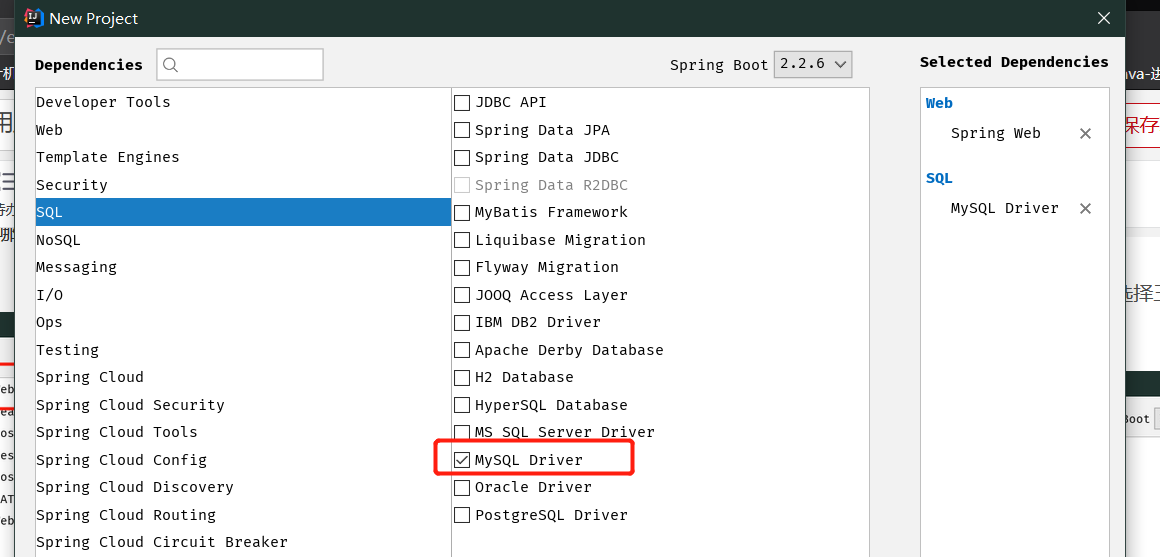Click the Web group header in selected list
The width and height of the screenshot is (1160, 557).
tap(939, 104)
